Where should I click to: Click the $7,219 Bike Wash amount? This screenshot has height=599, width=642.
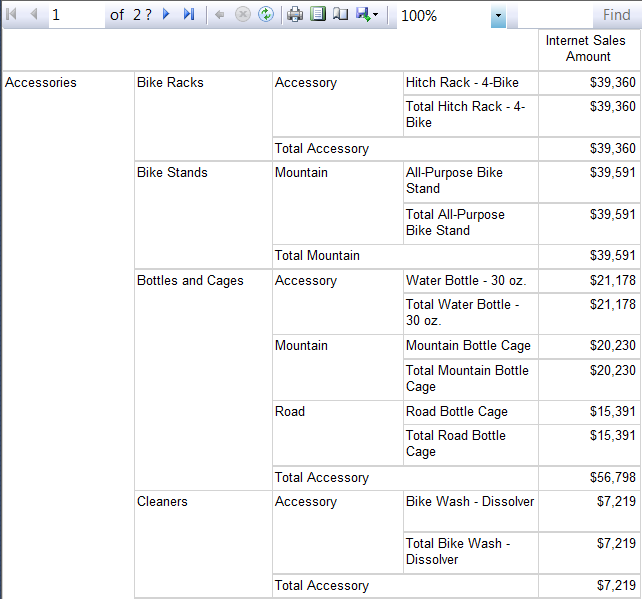[589, 511]
